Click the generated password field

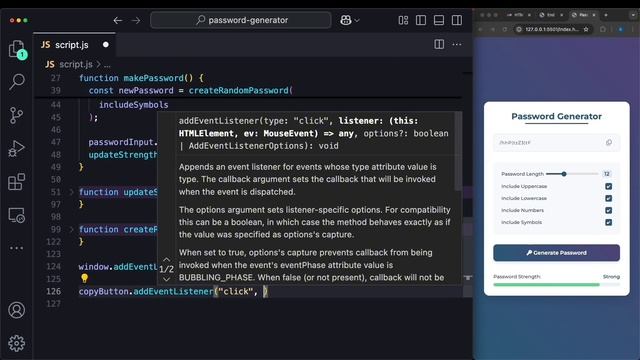556,143
